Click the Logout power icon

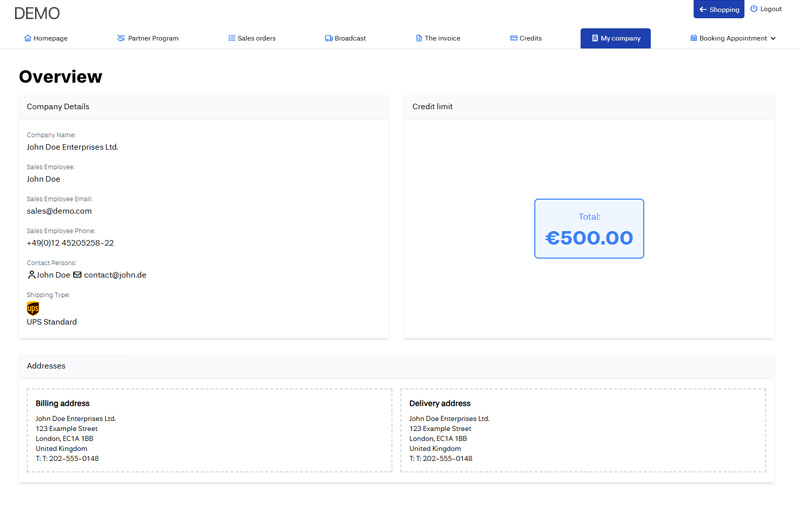pyautogui.click(x=754, y=9)
